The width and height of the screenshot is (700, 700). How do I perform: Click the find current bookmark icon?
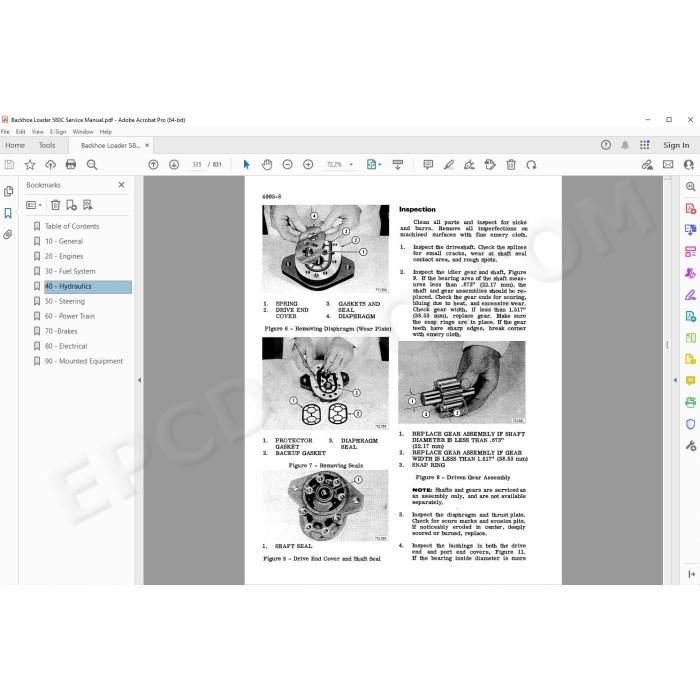(x=88, y=205)
